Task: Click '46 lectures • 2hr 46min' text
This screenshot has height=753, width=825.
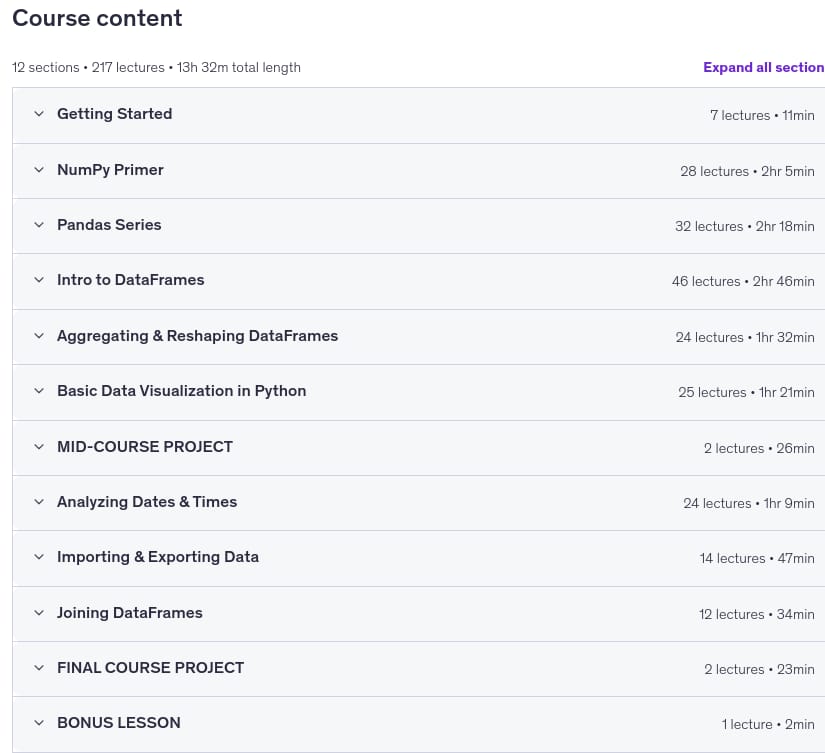Action: pos(743,282)
